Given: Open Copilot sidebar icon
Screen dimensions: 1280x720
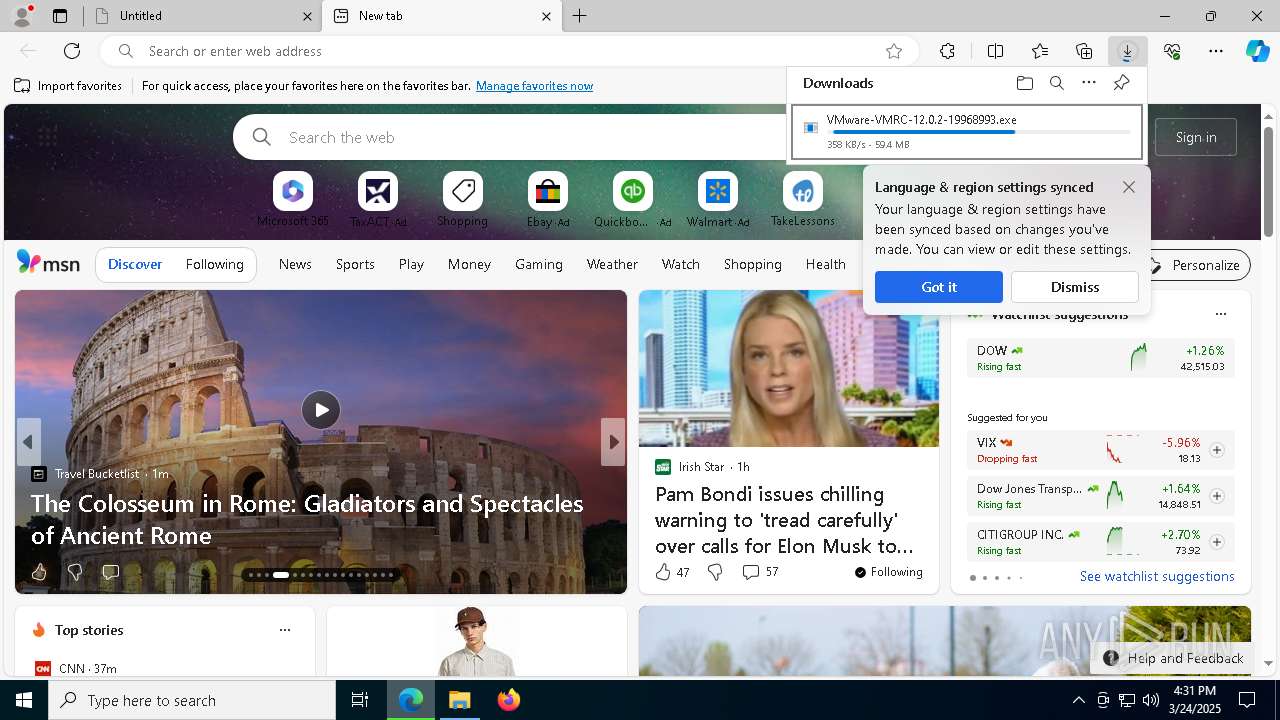Looking at the screenshot, I should tap(1257, 51).
